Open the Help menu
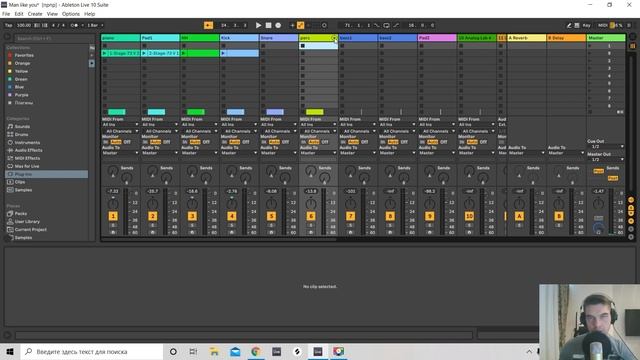This screenshot has width=640, height=360. [x=89, y=14]
